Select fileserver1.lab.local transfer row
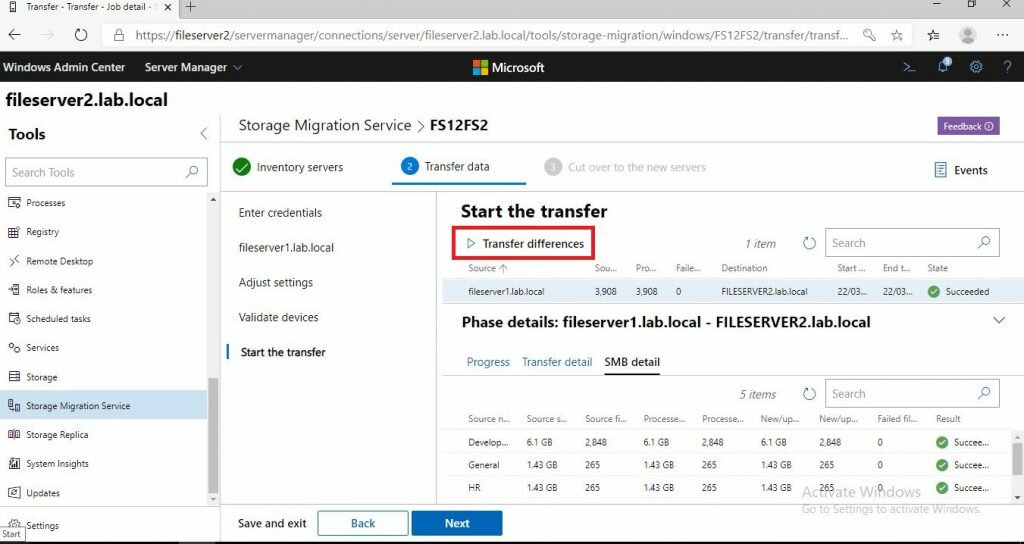1024x544 pixels. pos(733,291)
